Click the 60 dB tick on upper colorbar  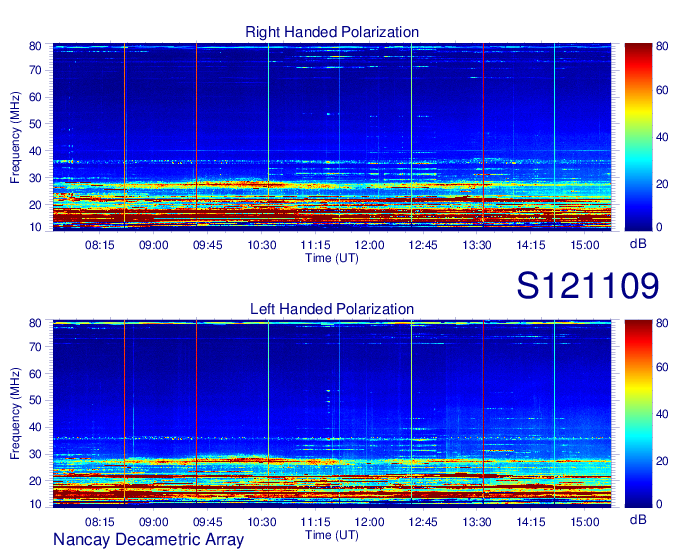662,90
